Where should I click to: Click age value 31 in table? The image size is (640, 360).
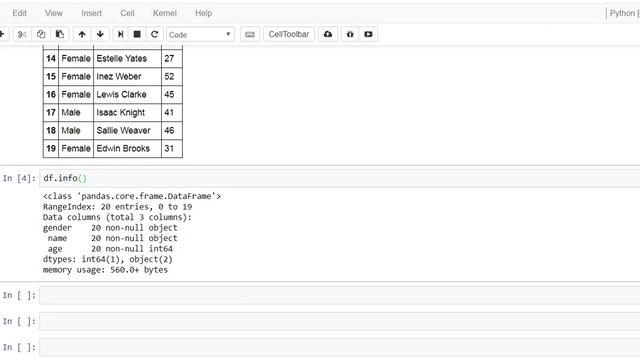tap(172, 148)
